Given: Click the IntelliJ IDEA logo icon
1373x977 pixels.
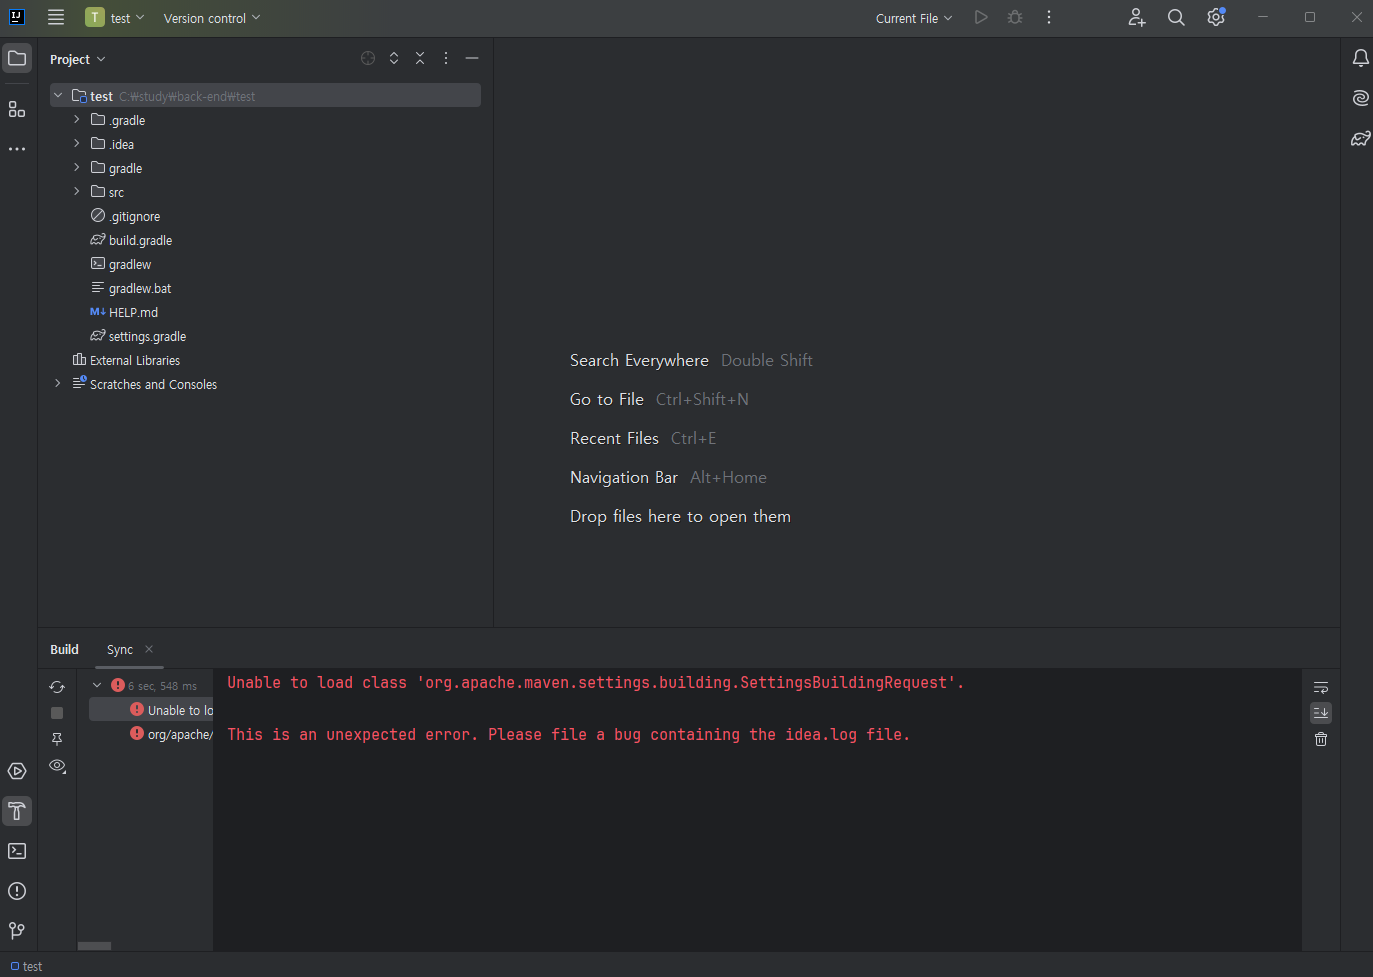Looking at the screenshot, I should (17, 17).
